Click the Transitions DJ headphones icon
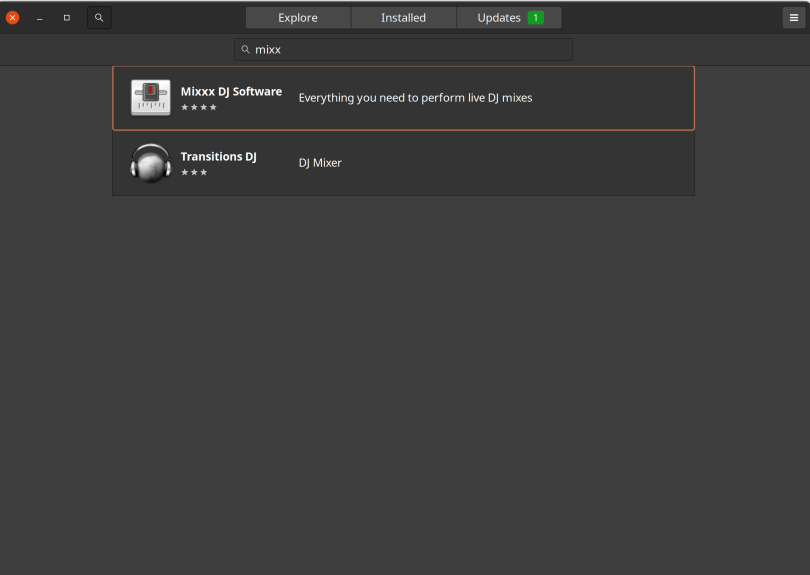Image resolution: width=810 pixels, height=575 pixels. pos(150,163)
